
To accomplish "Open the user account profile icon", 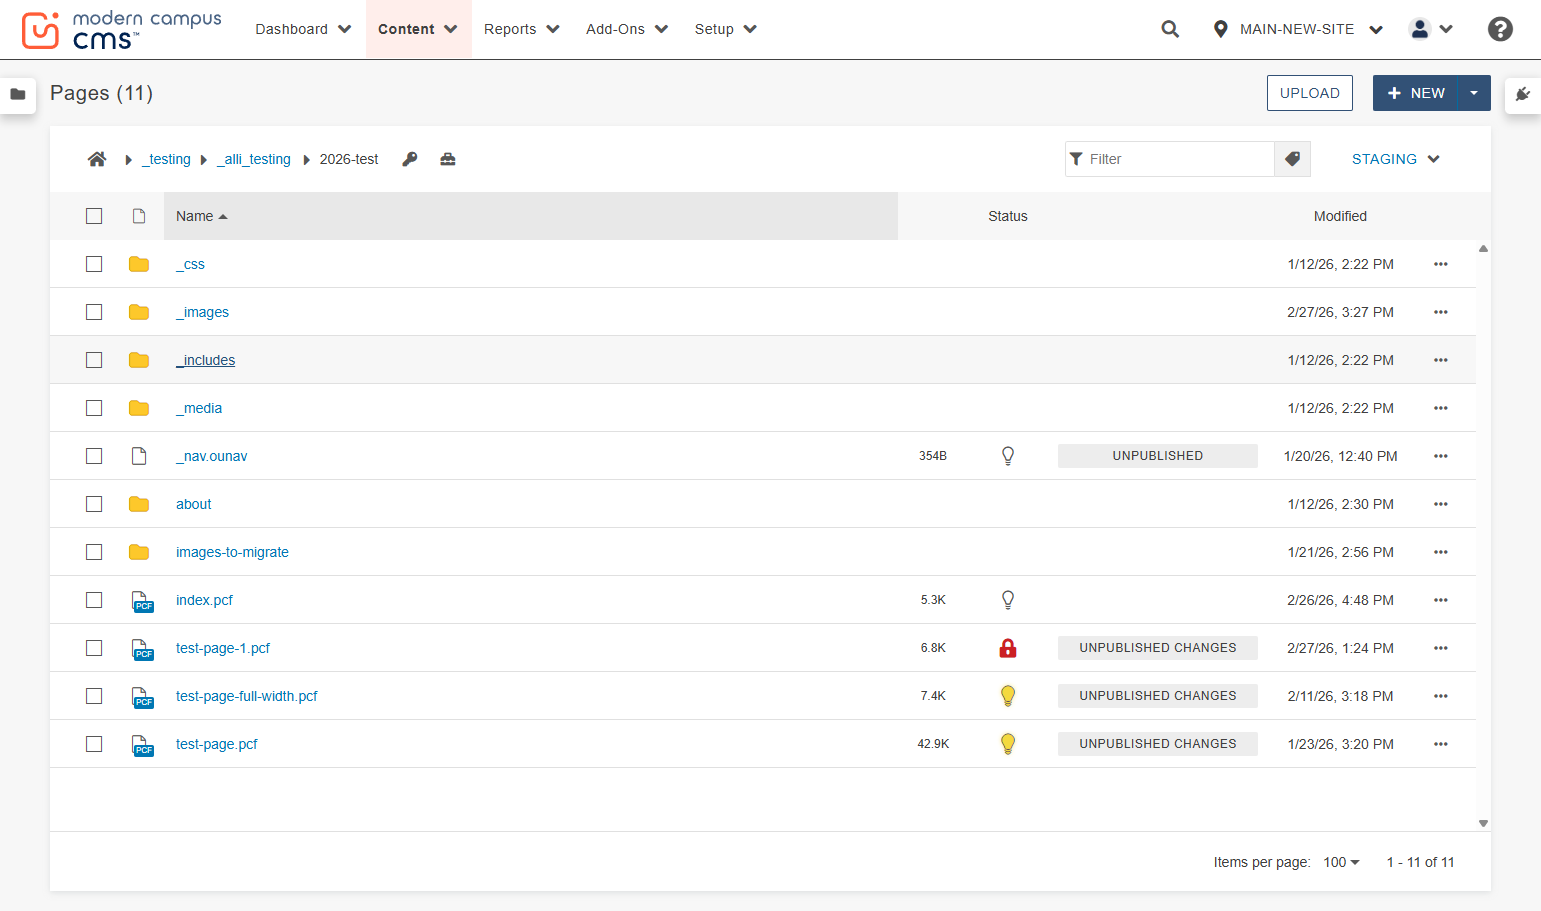I will click(x=1420, y=29).
